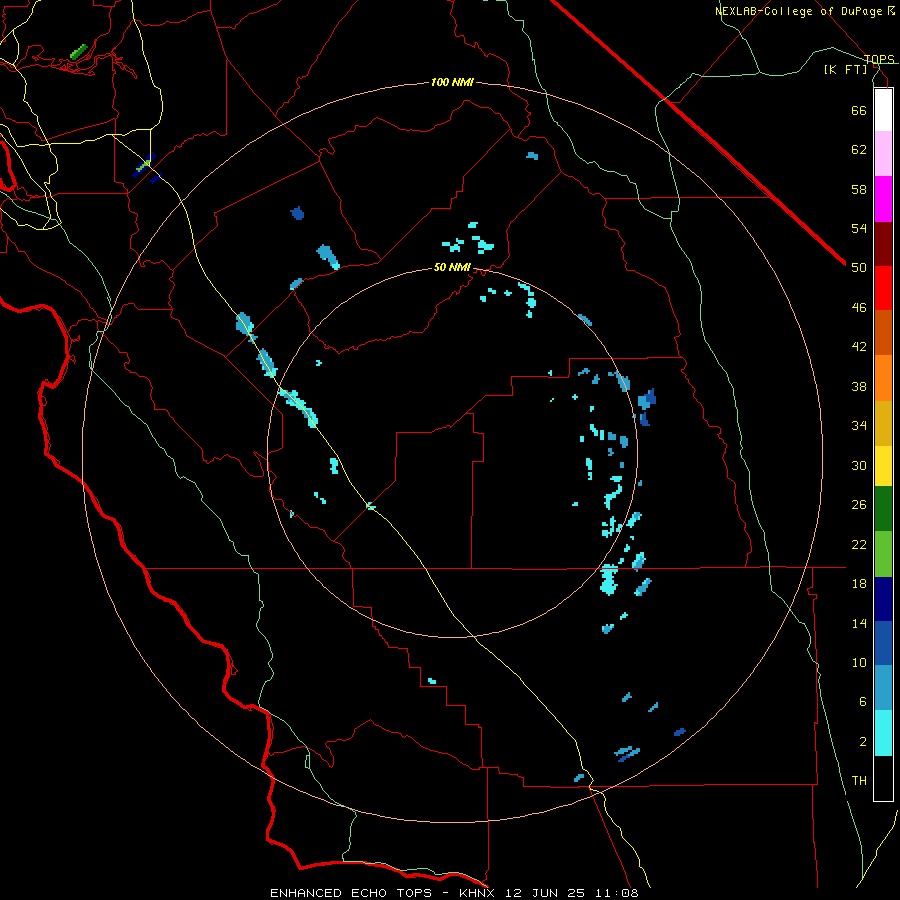Screen dimensions: 900x900
Task: Click the "26" scale value
Action: tap(859, 505)
